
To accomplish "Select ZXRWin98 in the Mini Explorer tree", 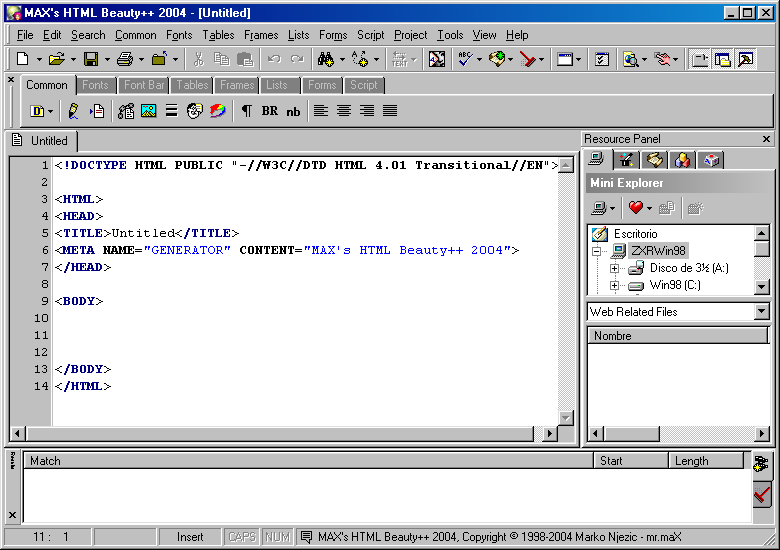I will click(x=658, y=251).
